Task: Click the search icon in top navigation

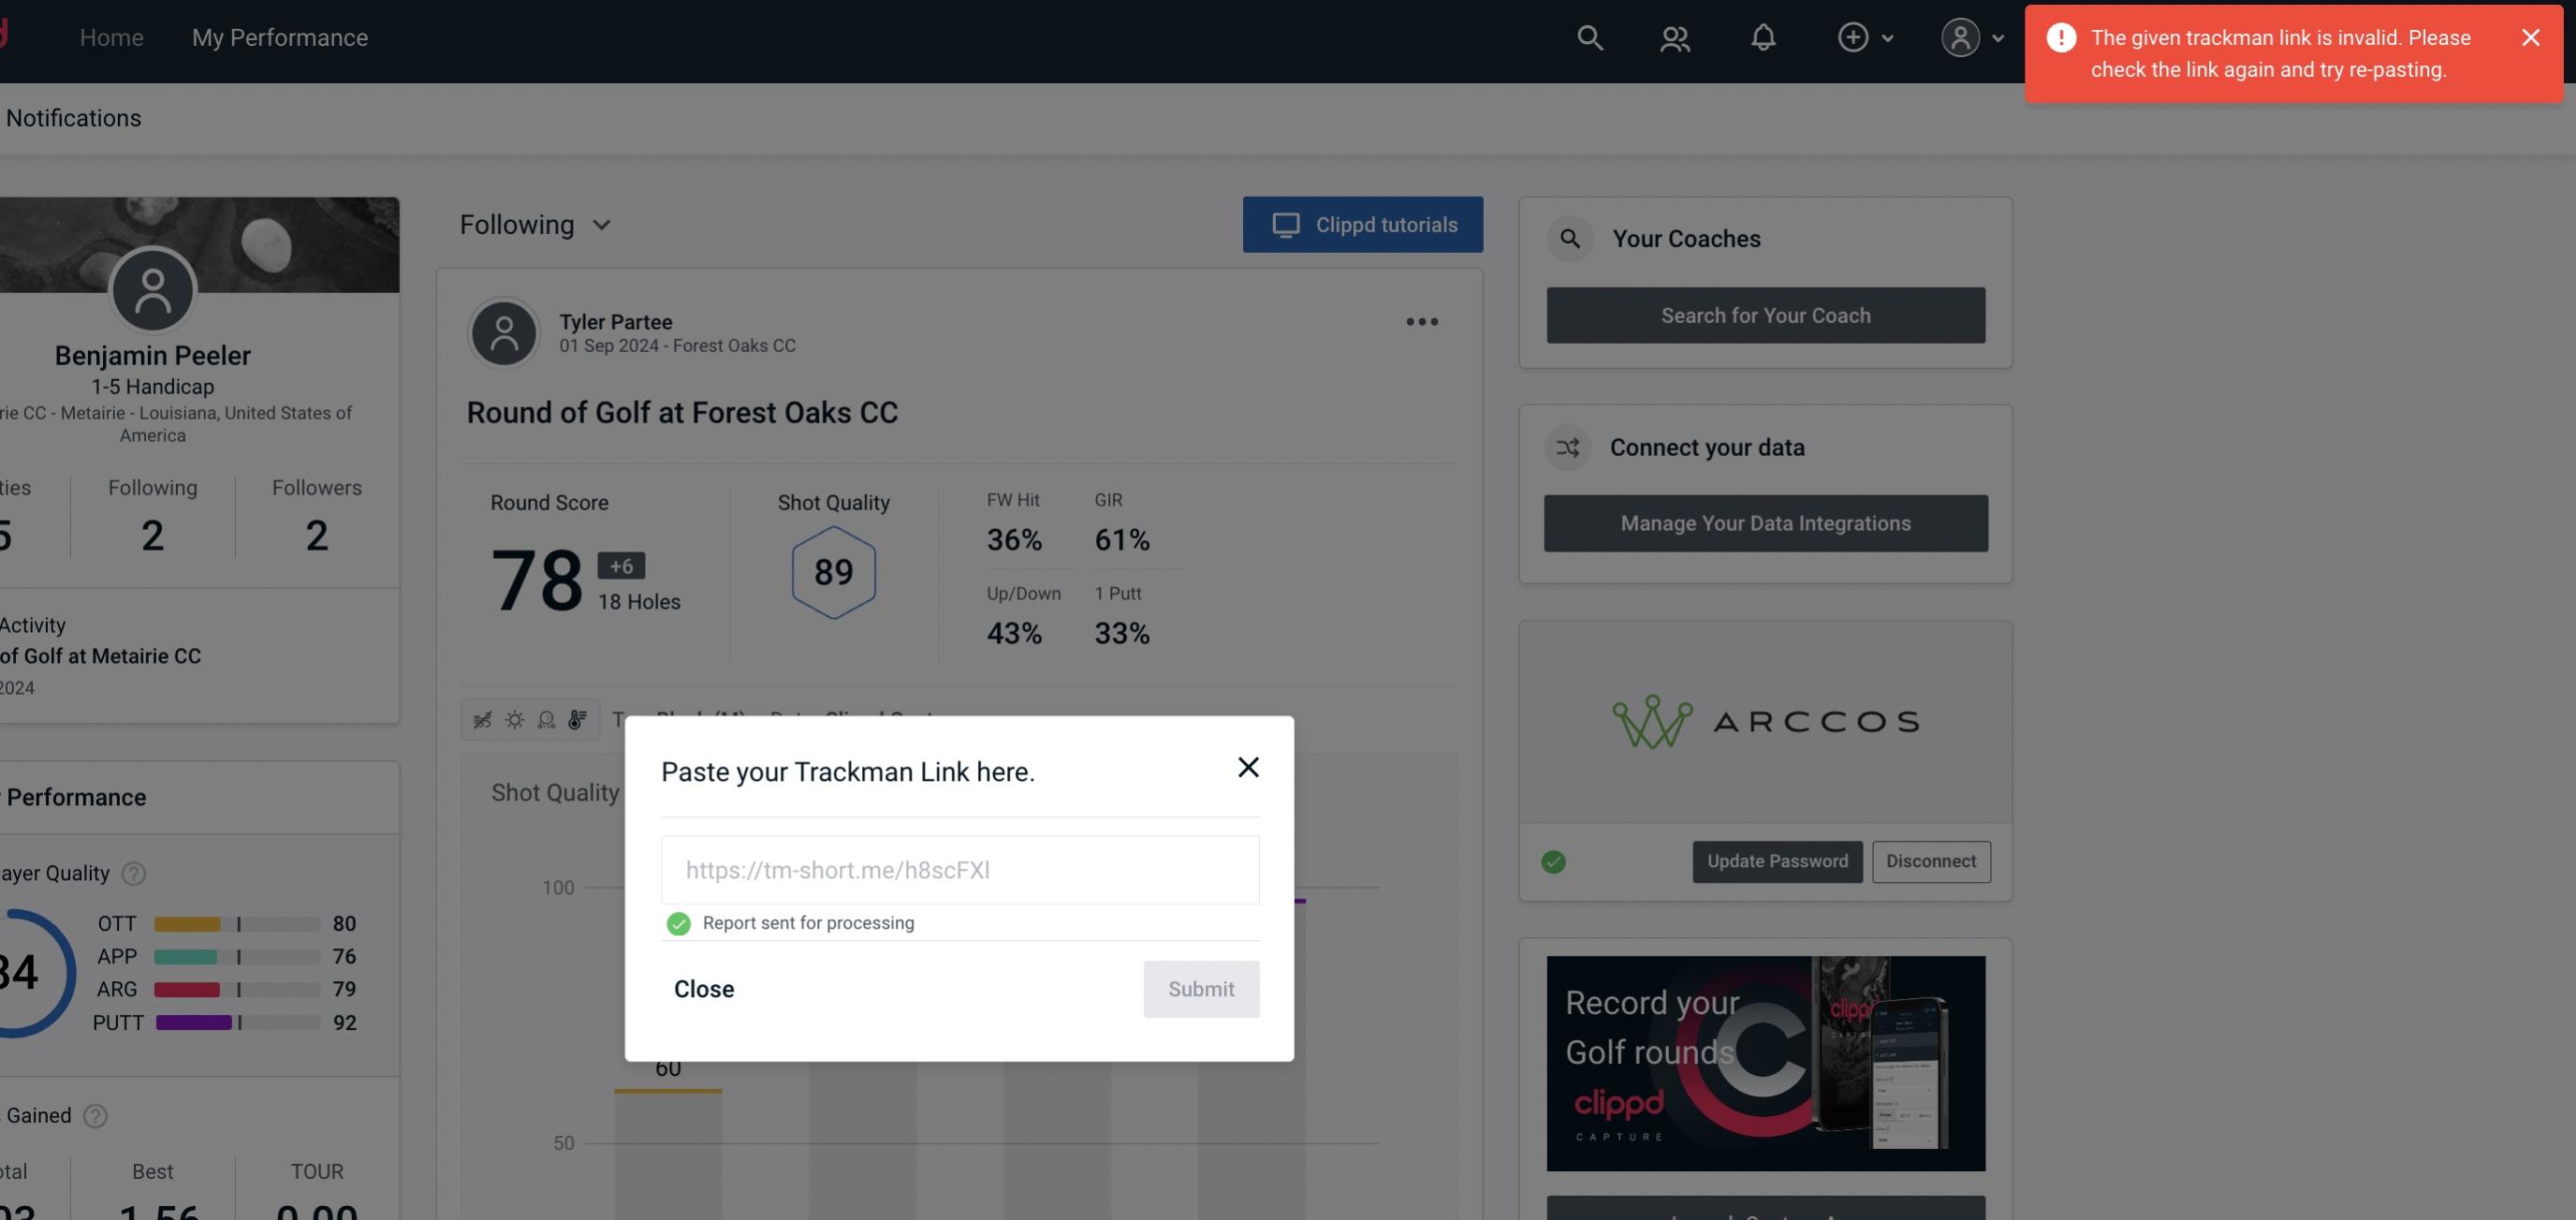Action: [x=1588, y=37]
